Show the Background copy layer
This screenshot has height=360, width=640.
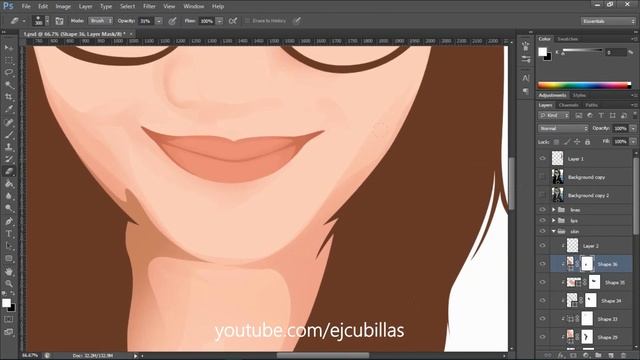[542, 177]
